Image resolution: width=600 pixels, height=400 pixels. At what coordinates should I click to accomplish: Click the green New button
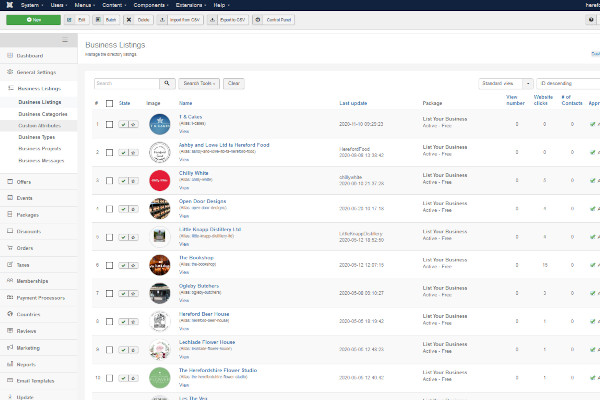coord(33,19)
